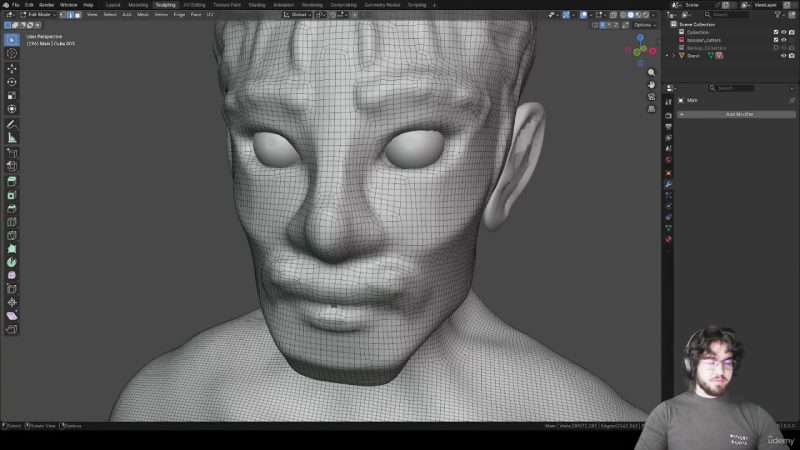Open the Mesh menu in viewport header
Image resolution: width=800 pixels, height=450 pixels.
[142, 15]
